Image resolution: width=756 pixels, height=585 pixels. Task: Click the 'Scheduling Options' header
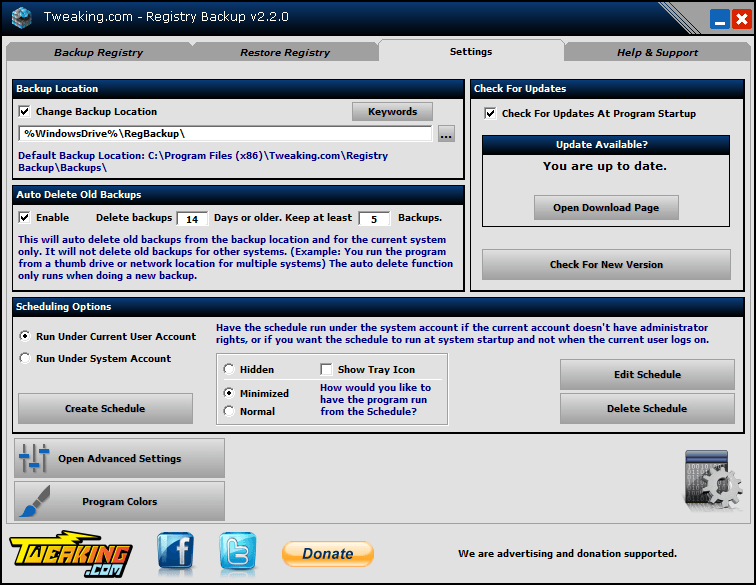(378, 307)
